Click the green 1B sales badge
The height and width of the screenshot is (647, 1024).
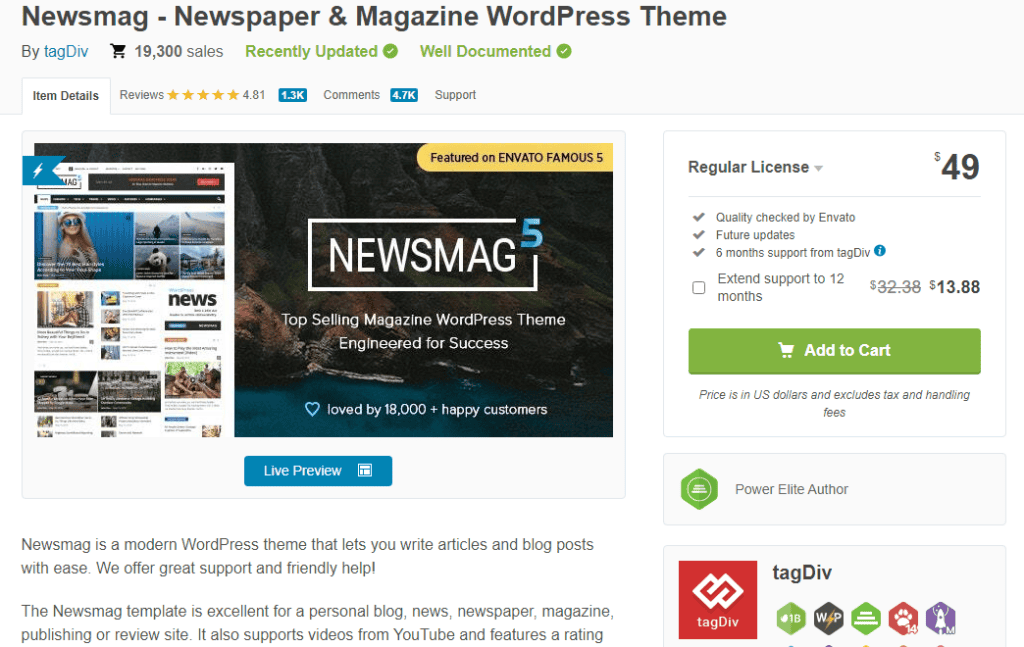point(791,618)
